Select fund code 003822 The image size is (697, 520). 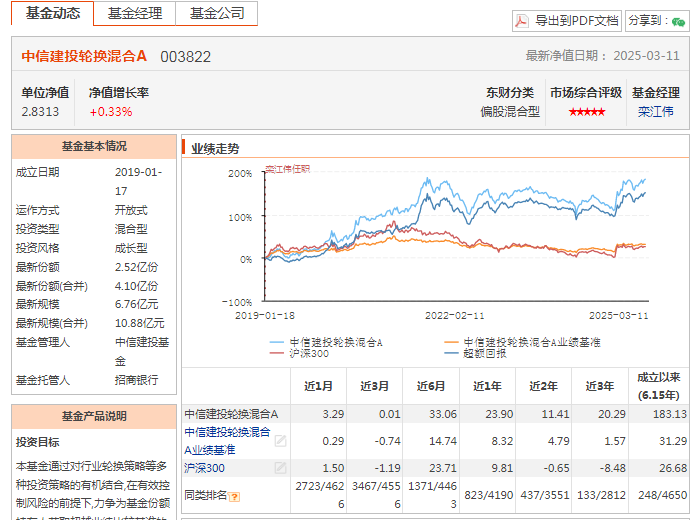point(185,57)
